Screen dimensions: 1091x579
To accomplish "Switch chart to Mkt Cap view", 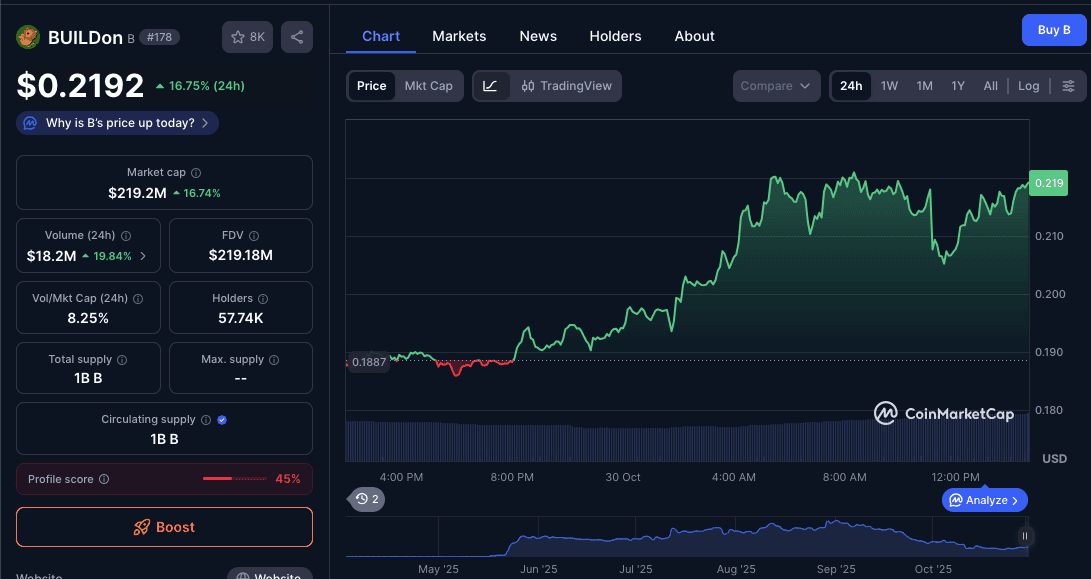I will tap(428, 86).
